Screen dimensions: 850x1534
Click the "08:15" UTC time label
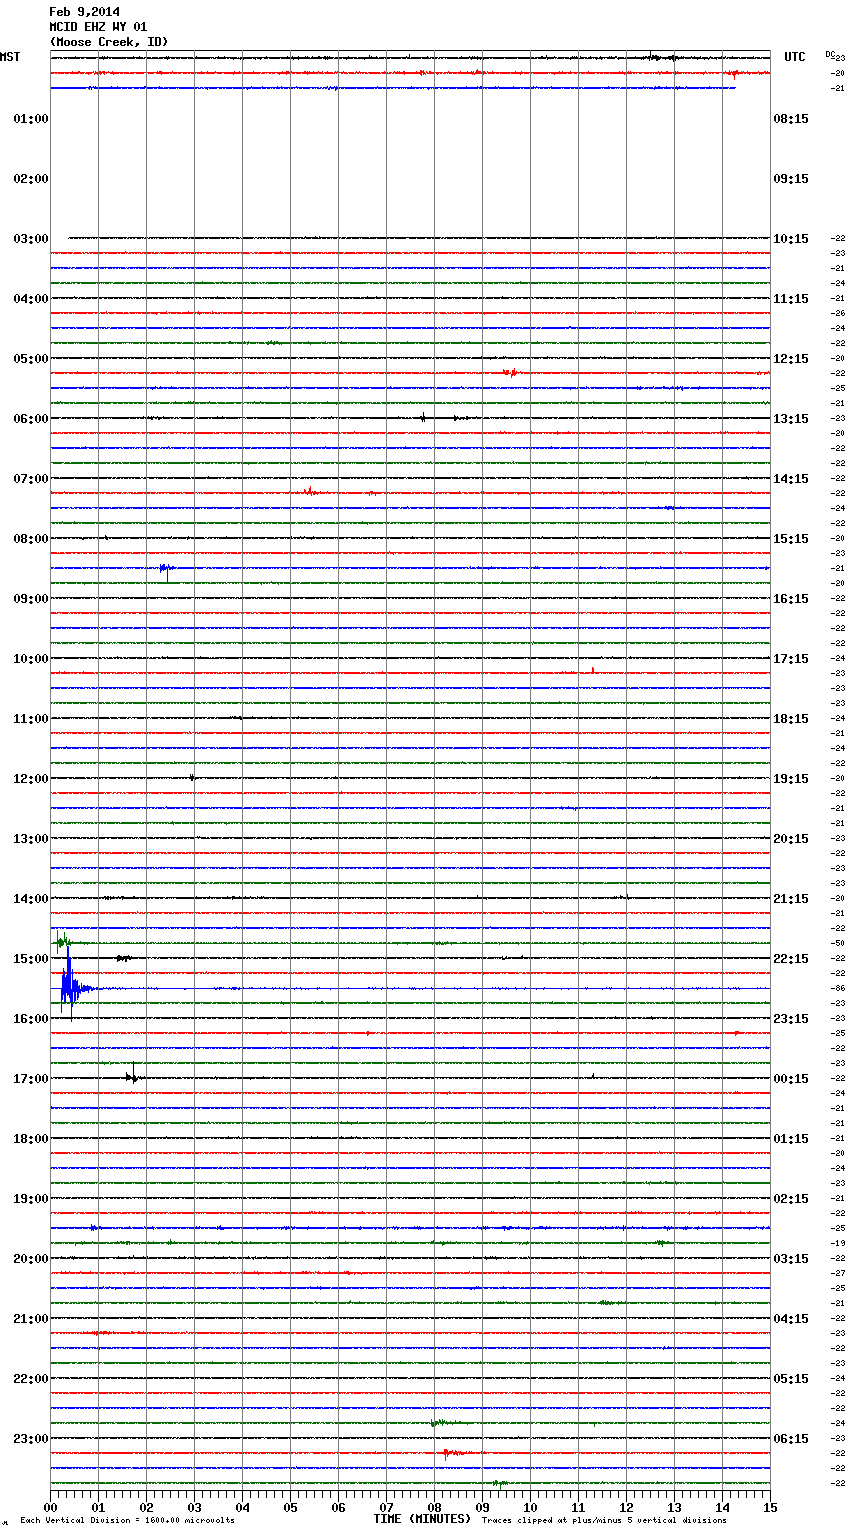(x=791, y=119)
